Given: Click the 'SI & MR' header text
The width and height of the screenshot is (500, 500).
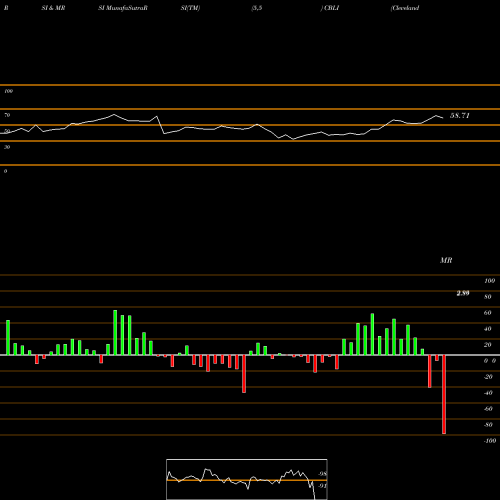Looking at the screenshot, I should (x=53, y=8).
